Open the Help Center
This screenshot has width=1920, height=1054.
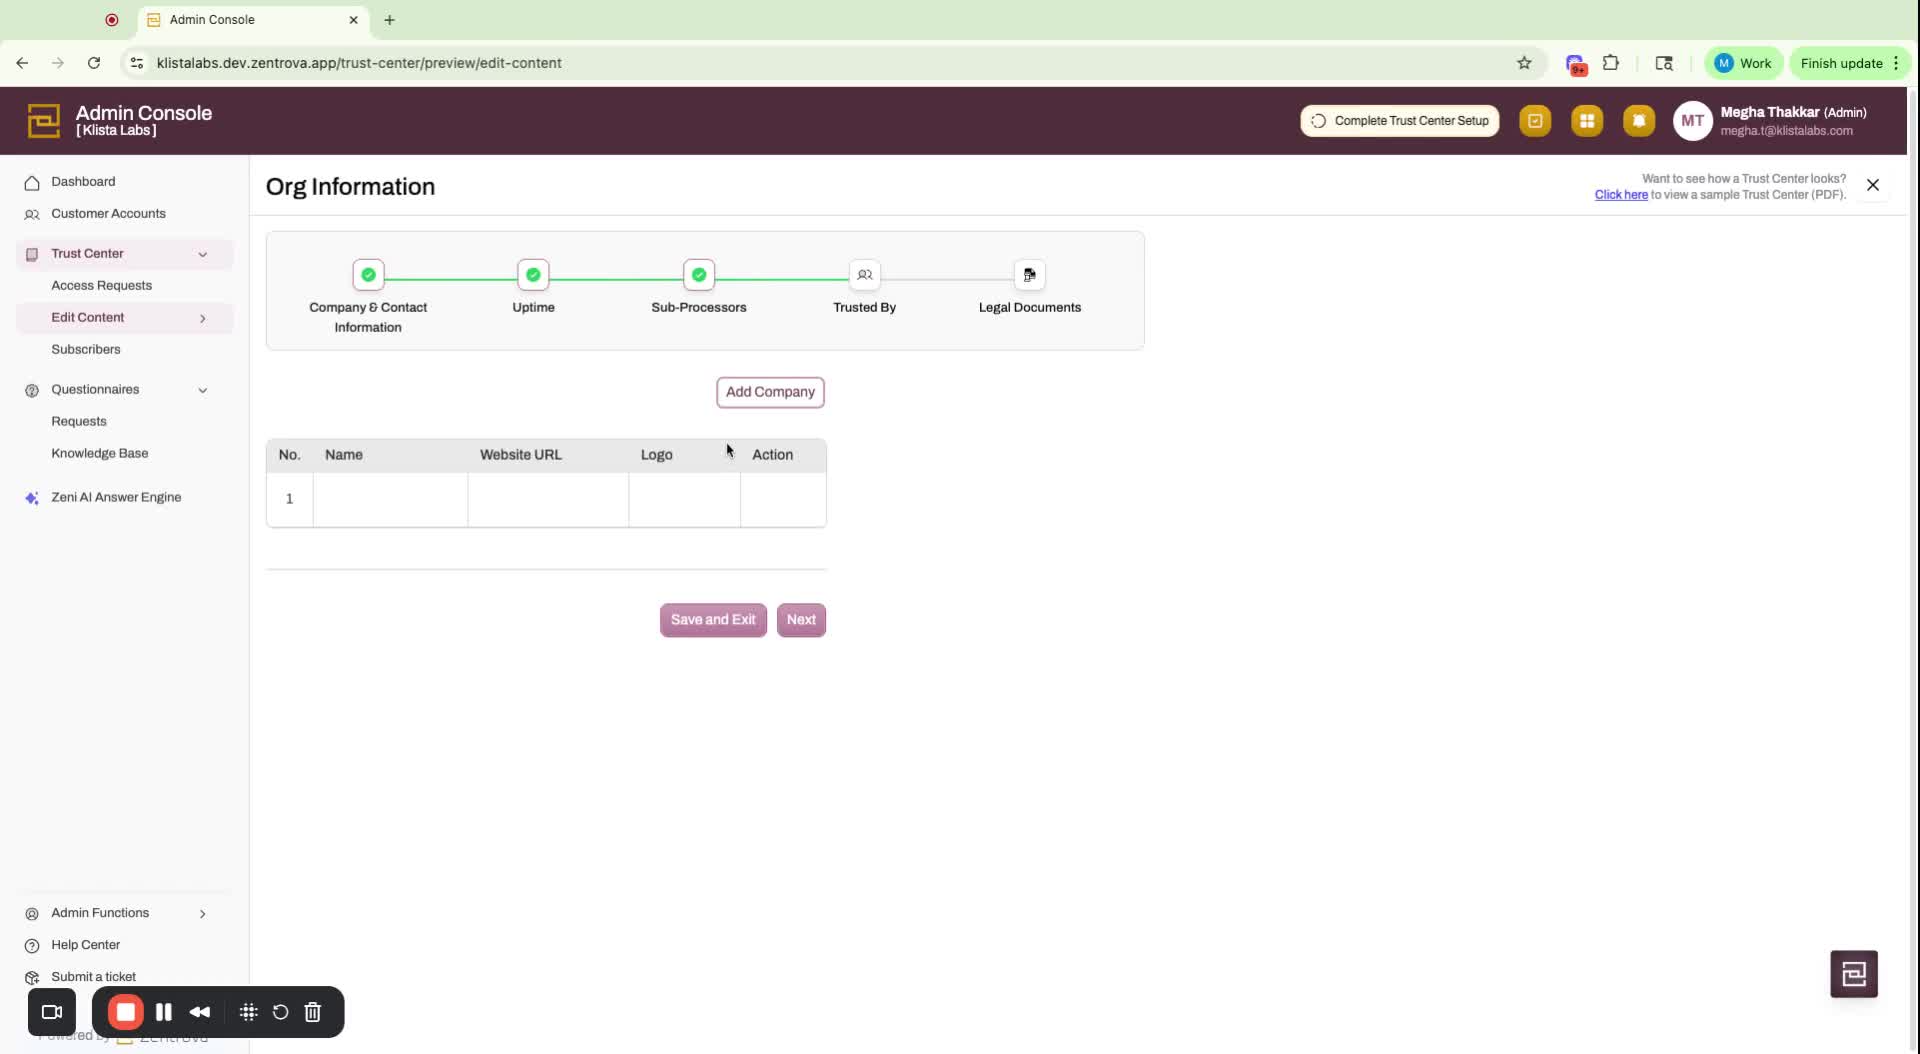pos(85,945)
